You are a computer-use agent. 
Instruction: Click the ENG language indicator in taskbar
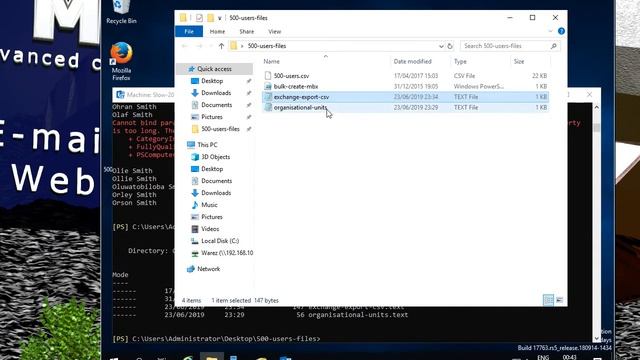coord(543,357)
